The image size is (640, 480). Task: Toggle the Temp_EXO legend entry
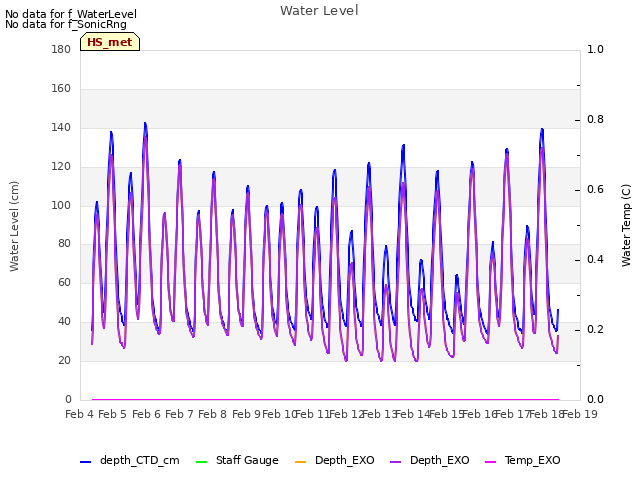pos(522,460)
